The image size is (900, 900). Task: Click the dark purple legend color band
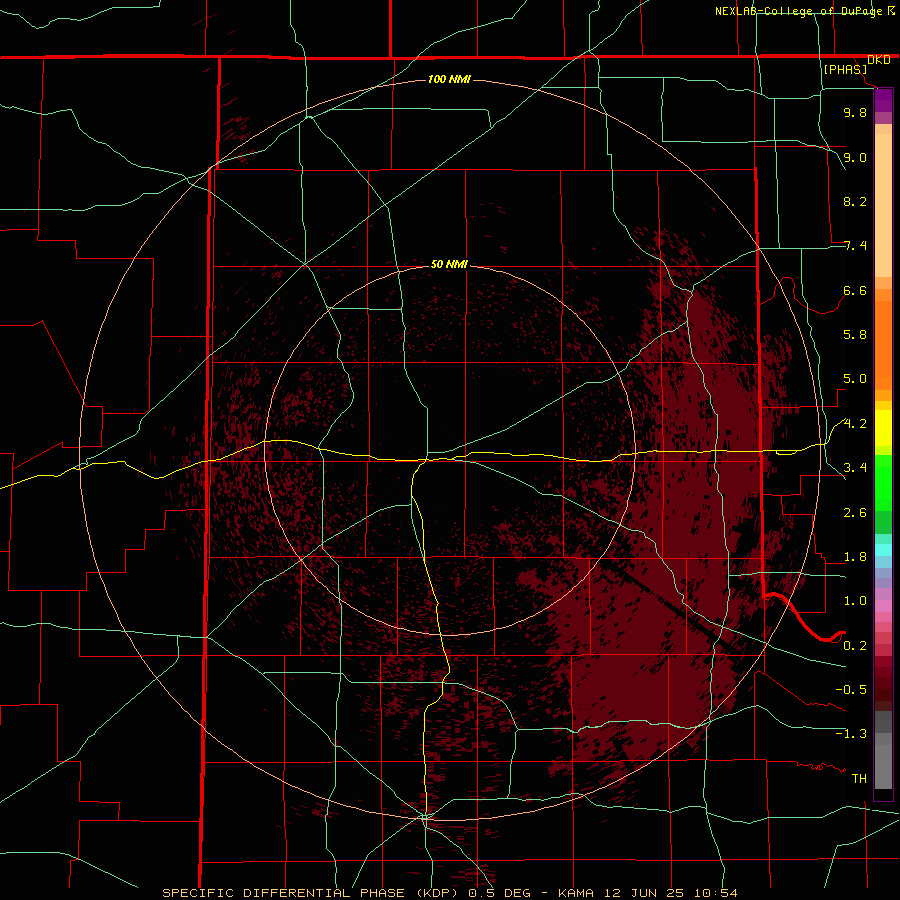pos(883,100)
